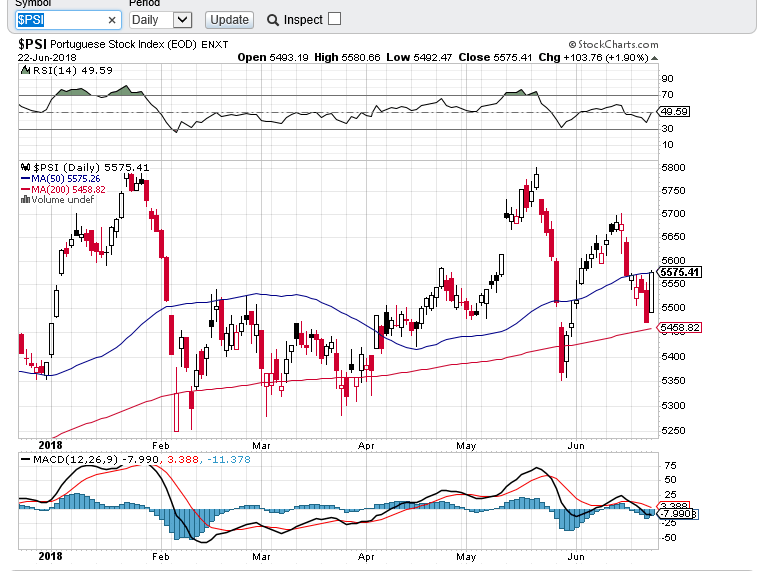Open the StockCharts.com copyright link
The image size is (764, 571).
coord(613,44)
